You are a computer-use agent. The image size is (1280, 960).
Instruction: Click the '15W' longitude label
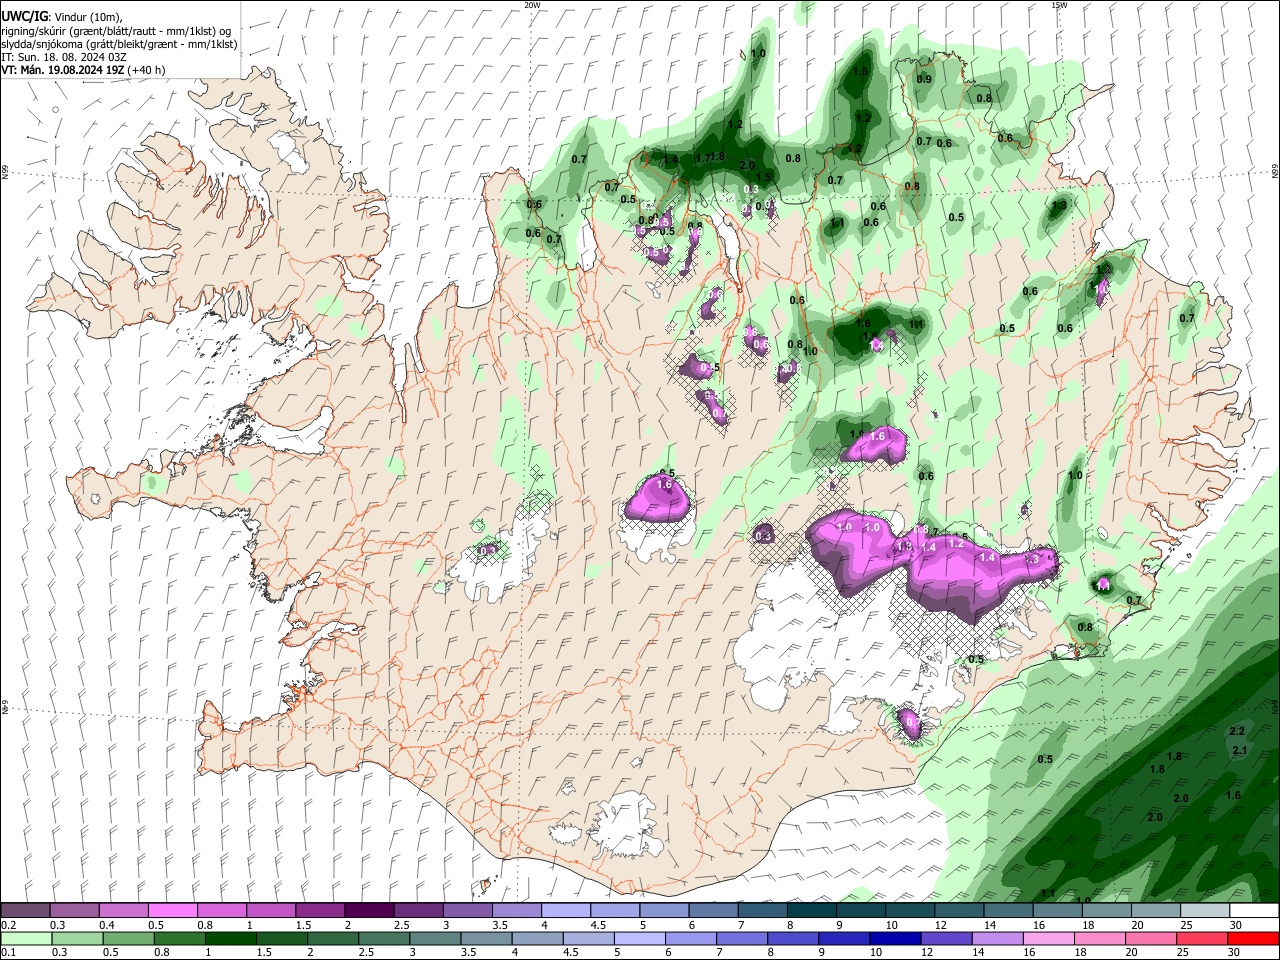tap(1059, 5)
